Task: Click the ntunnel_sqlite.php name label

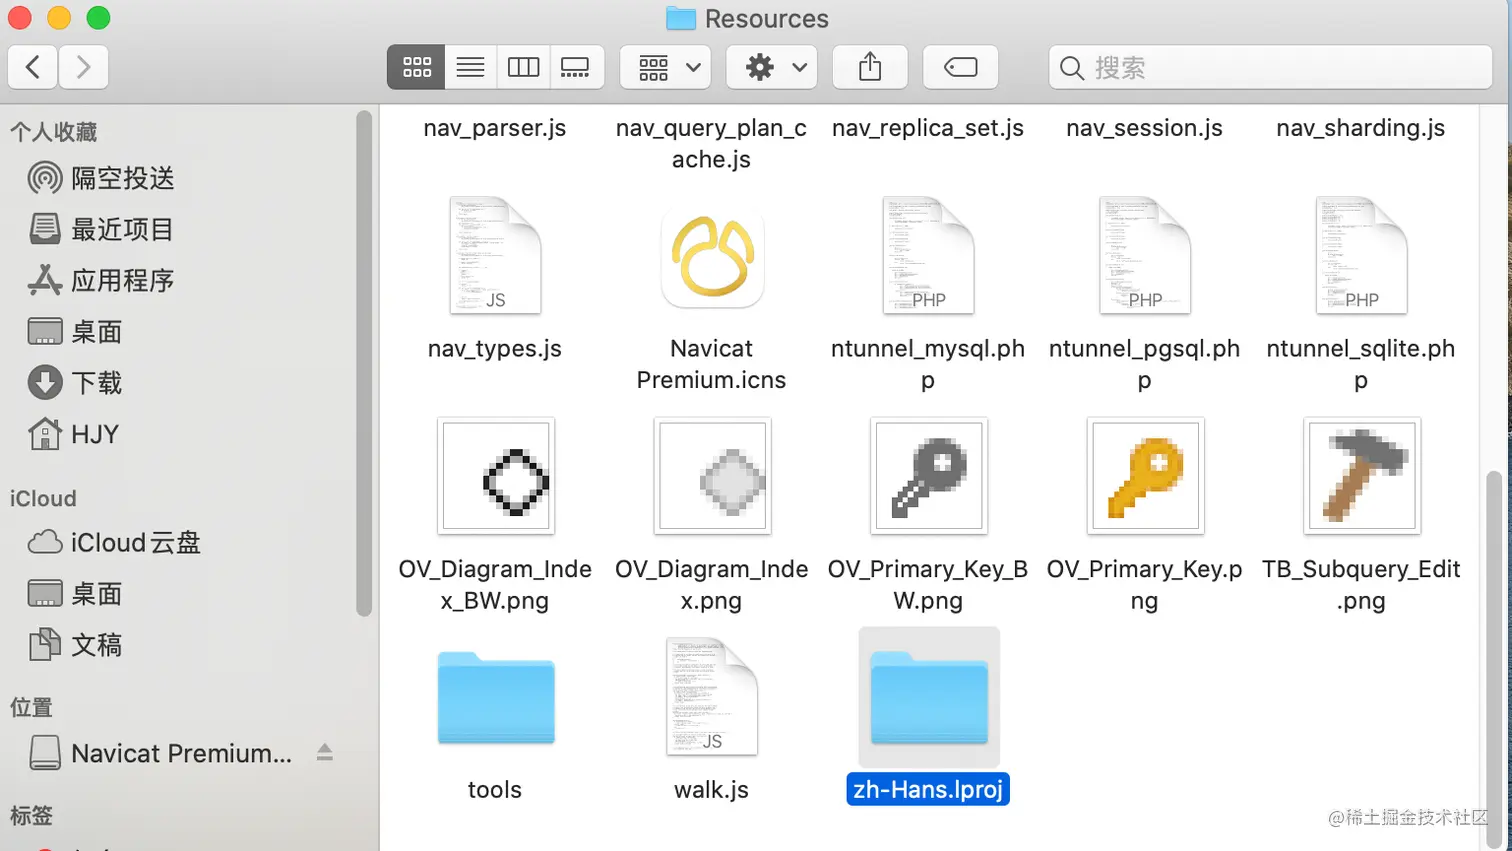Action: (x=1361, y=364)
